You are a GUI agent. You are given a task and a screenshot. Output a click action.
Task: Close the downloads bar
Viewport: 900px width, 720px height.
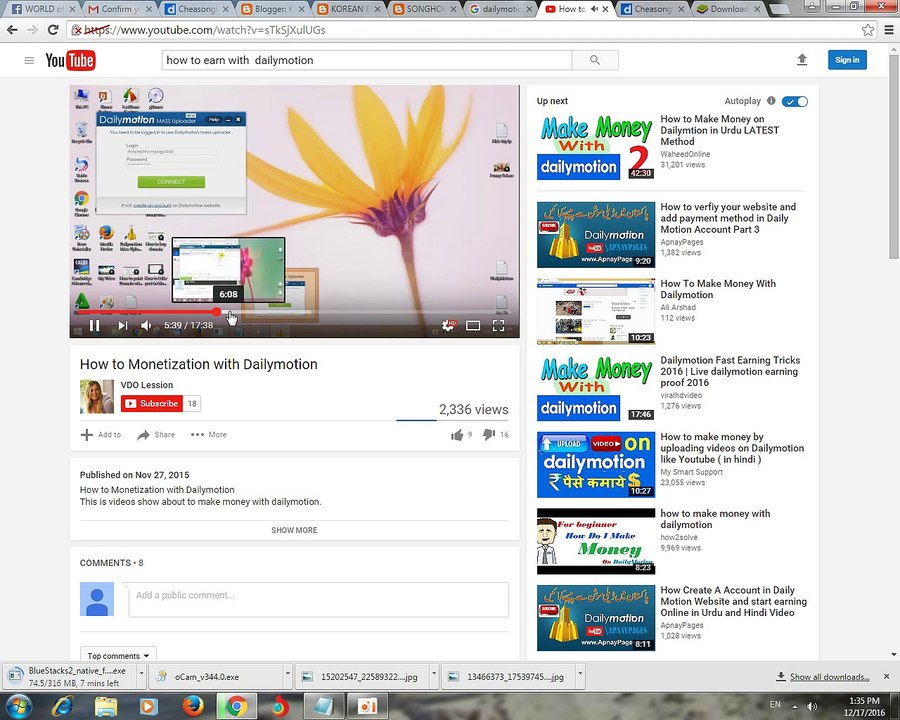click(886, 676)
